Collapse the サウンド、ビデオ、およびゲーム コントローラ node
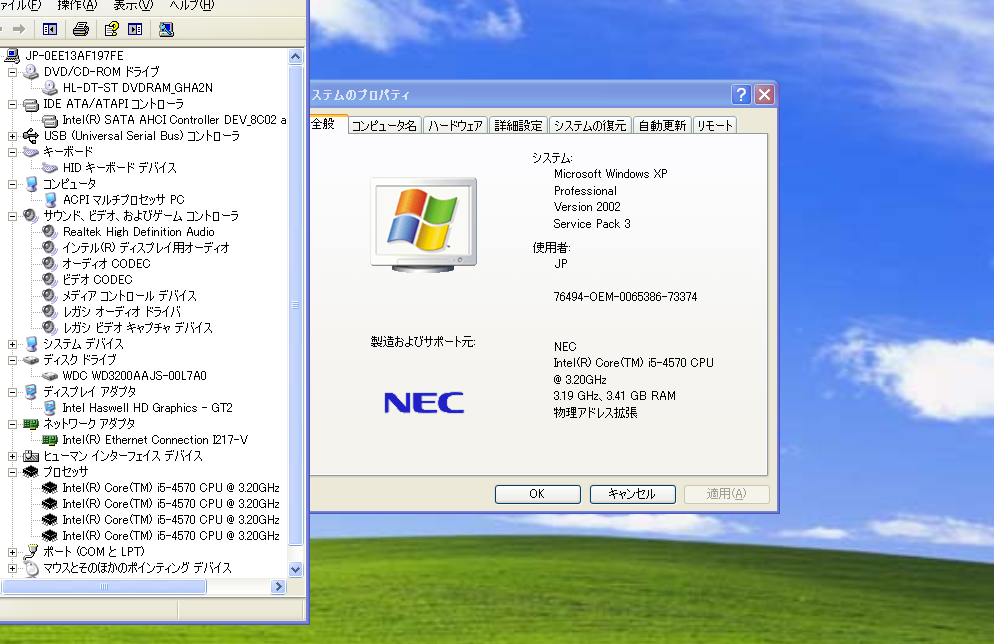 click(x=12, y=216)
